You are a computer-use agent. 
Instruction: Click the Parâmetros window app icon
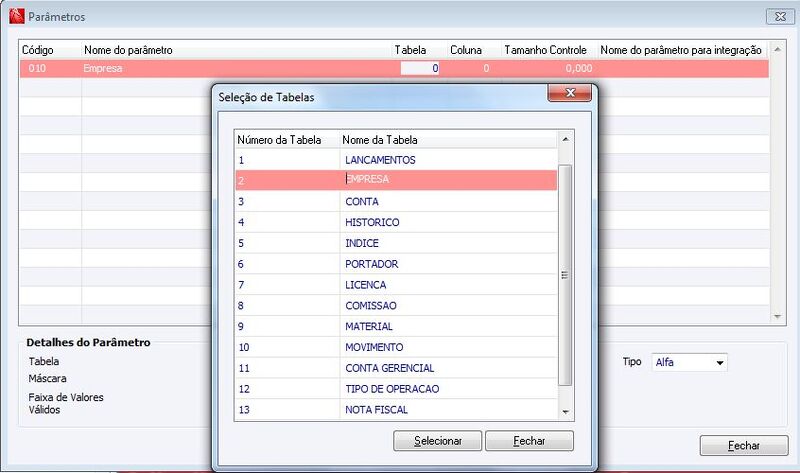(x=16, y=16)
